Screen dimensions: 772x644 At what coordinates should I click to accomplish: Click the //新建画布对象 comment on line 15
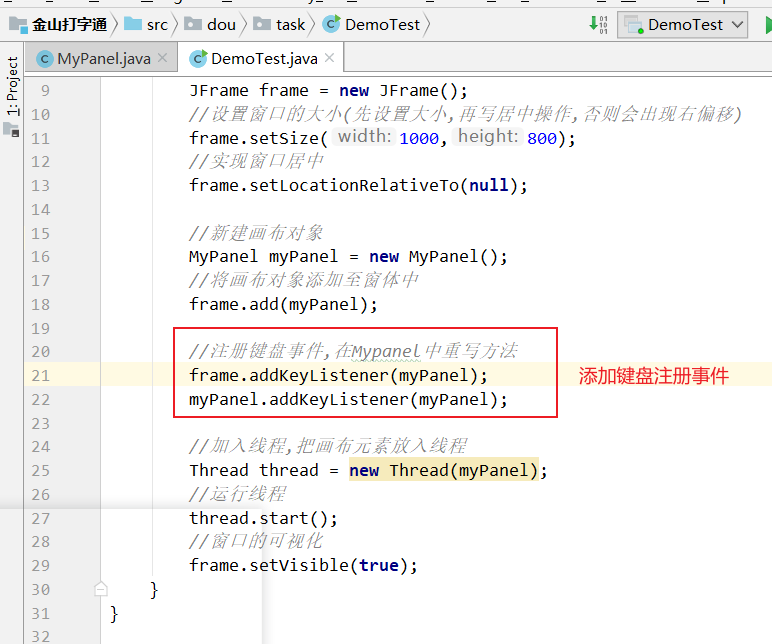click(256, 233)
